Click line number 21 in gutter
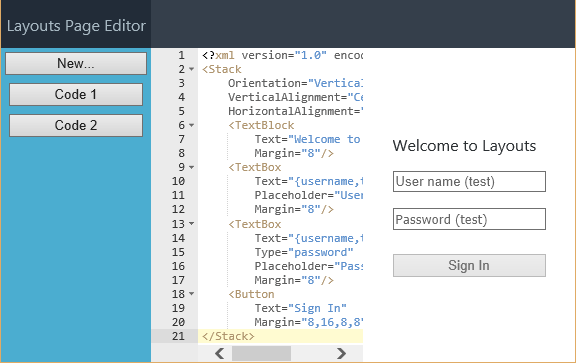The image size is (576, 363). (x=179, y=336)
